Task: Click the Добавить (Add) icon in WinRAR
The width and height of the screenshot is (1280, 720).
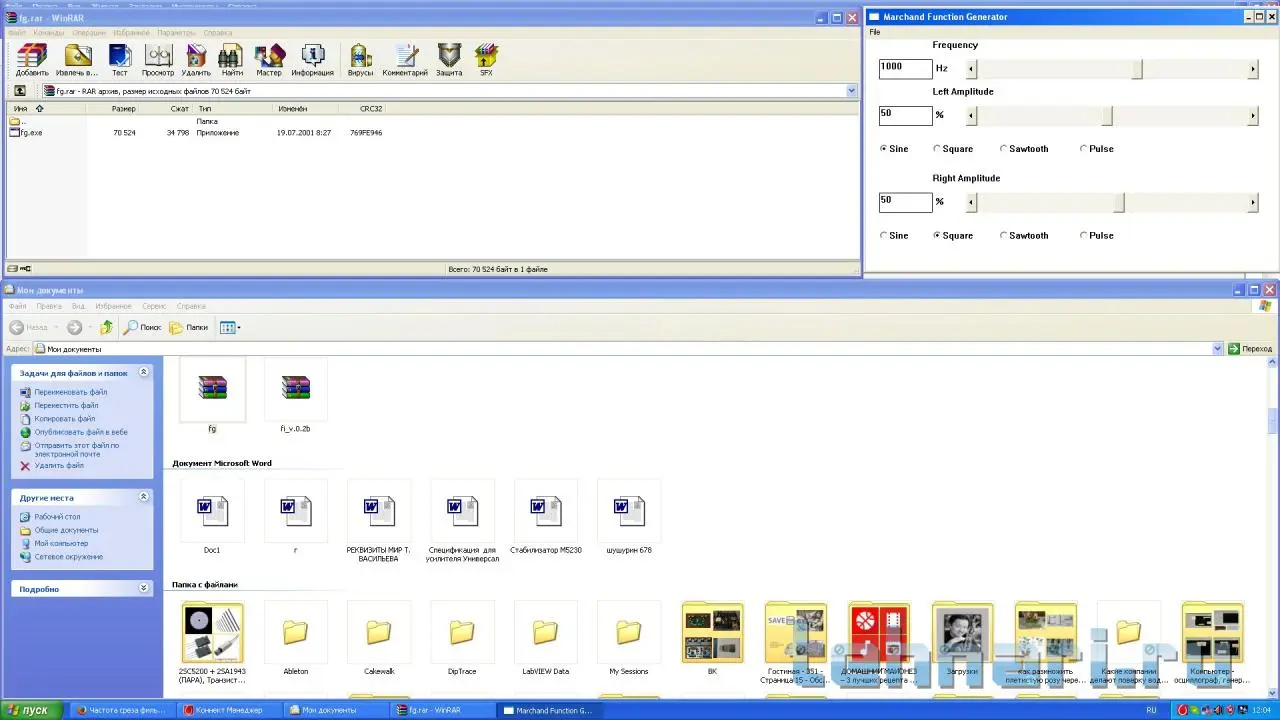Action: coord(32,60)
